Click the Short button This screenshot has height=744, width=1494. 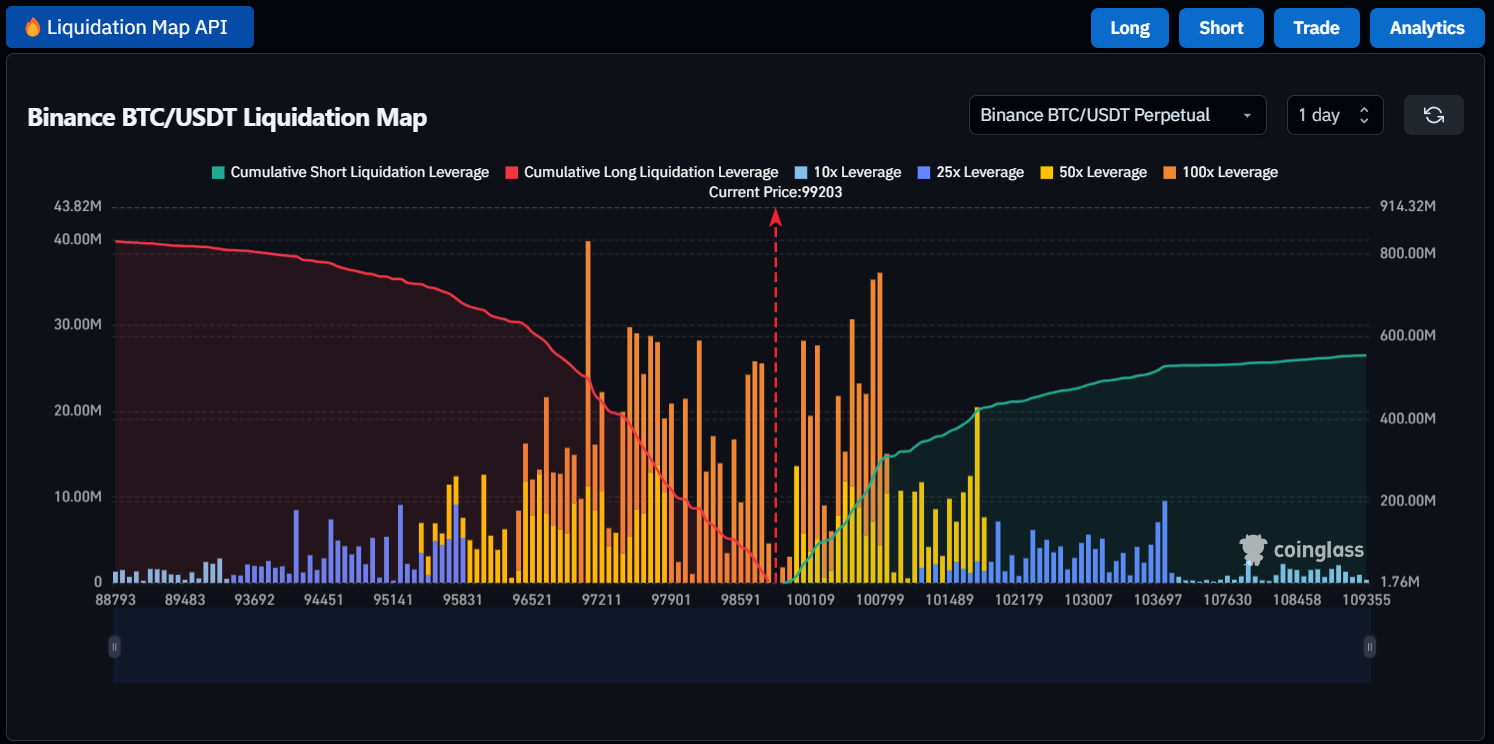1221,28
